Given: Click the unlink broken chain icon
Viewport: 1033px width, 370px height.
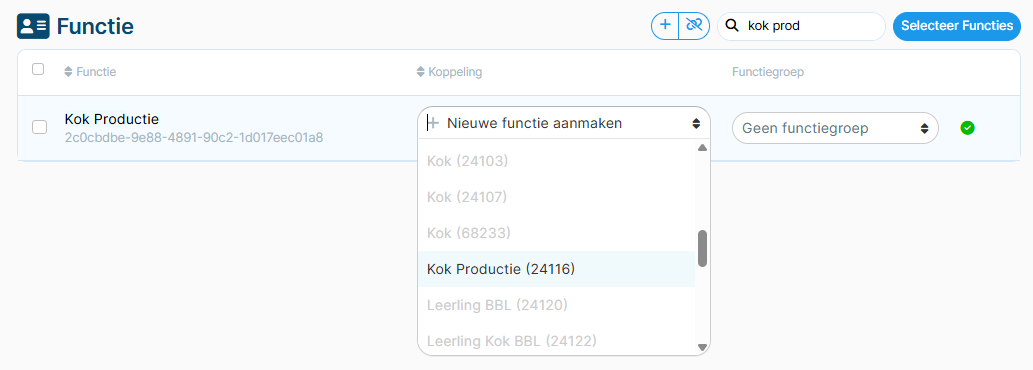Looking at the screenshot, I should [694, 26].
